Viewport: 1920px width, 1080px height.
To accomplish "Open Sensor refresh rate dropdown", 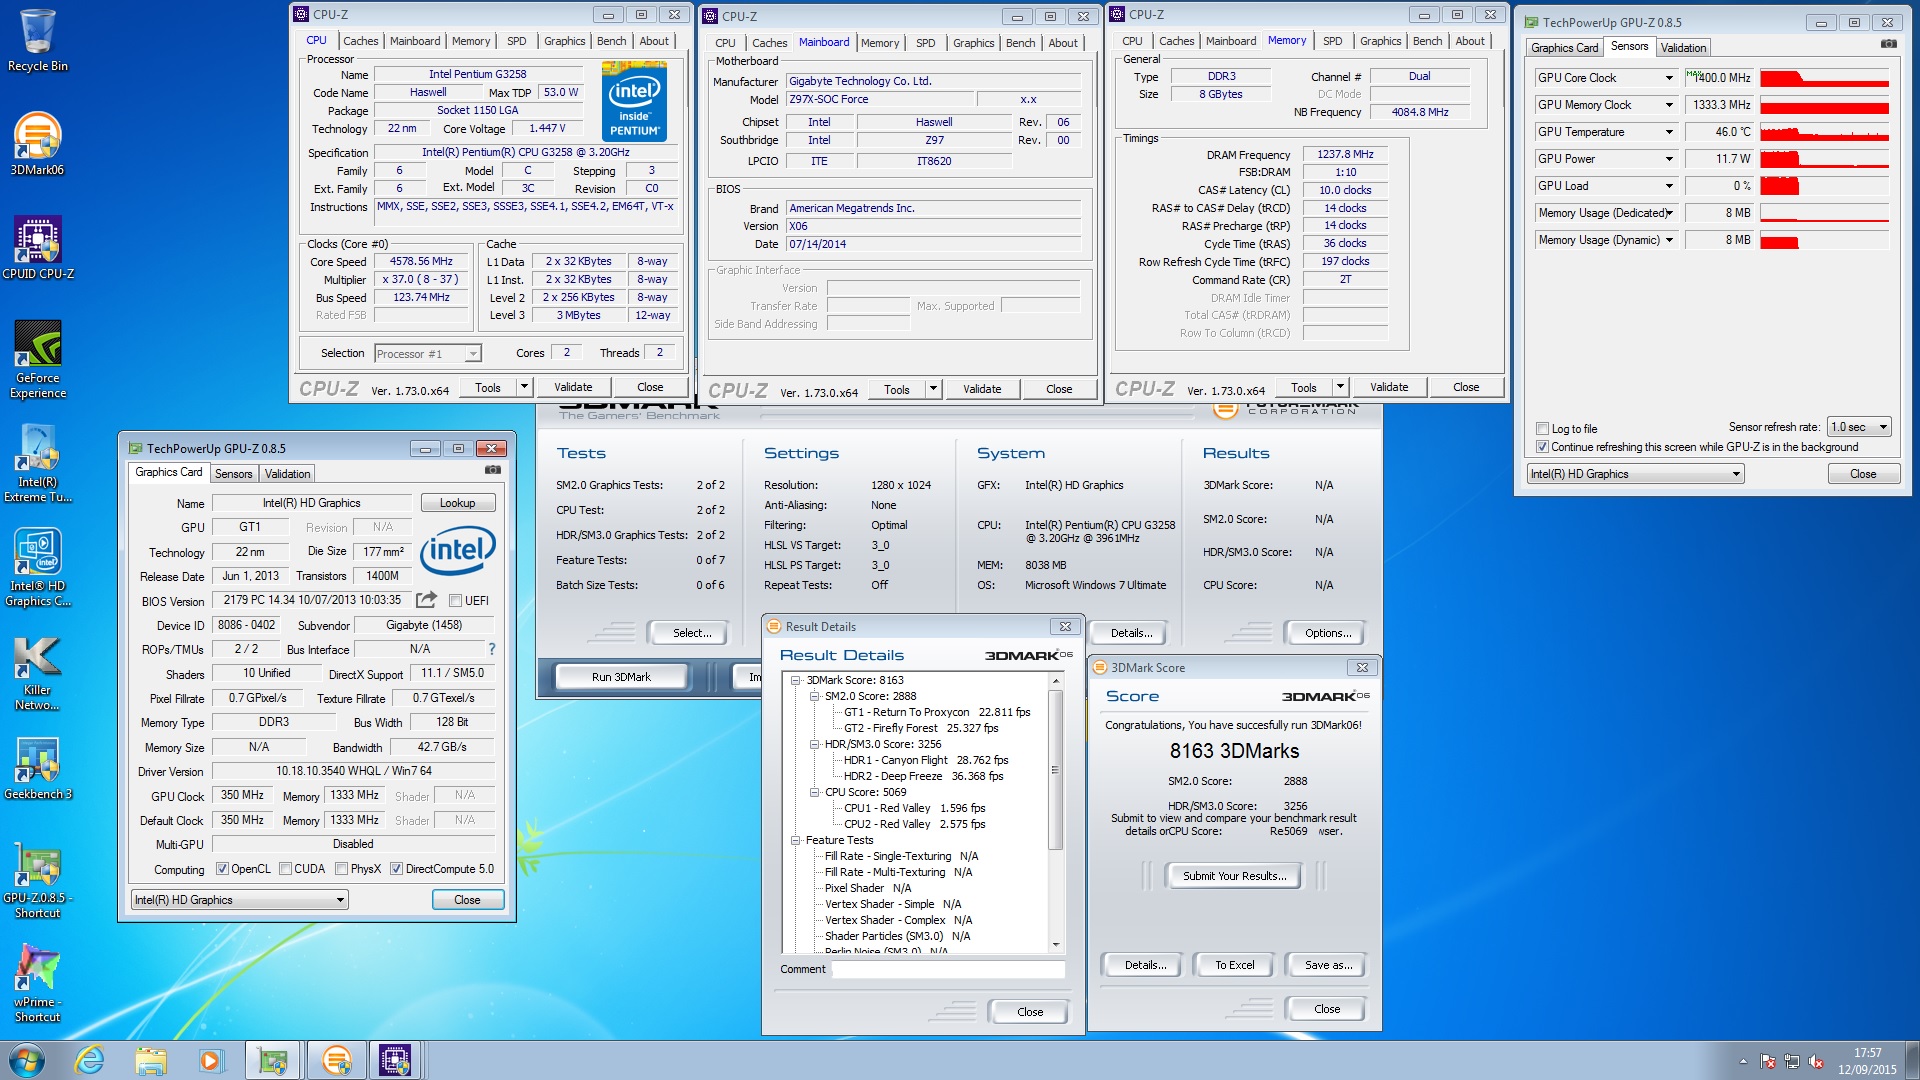I will [x=1858, y=427].
